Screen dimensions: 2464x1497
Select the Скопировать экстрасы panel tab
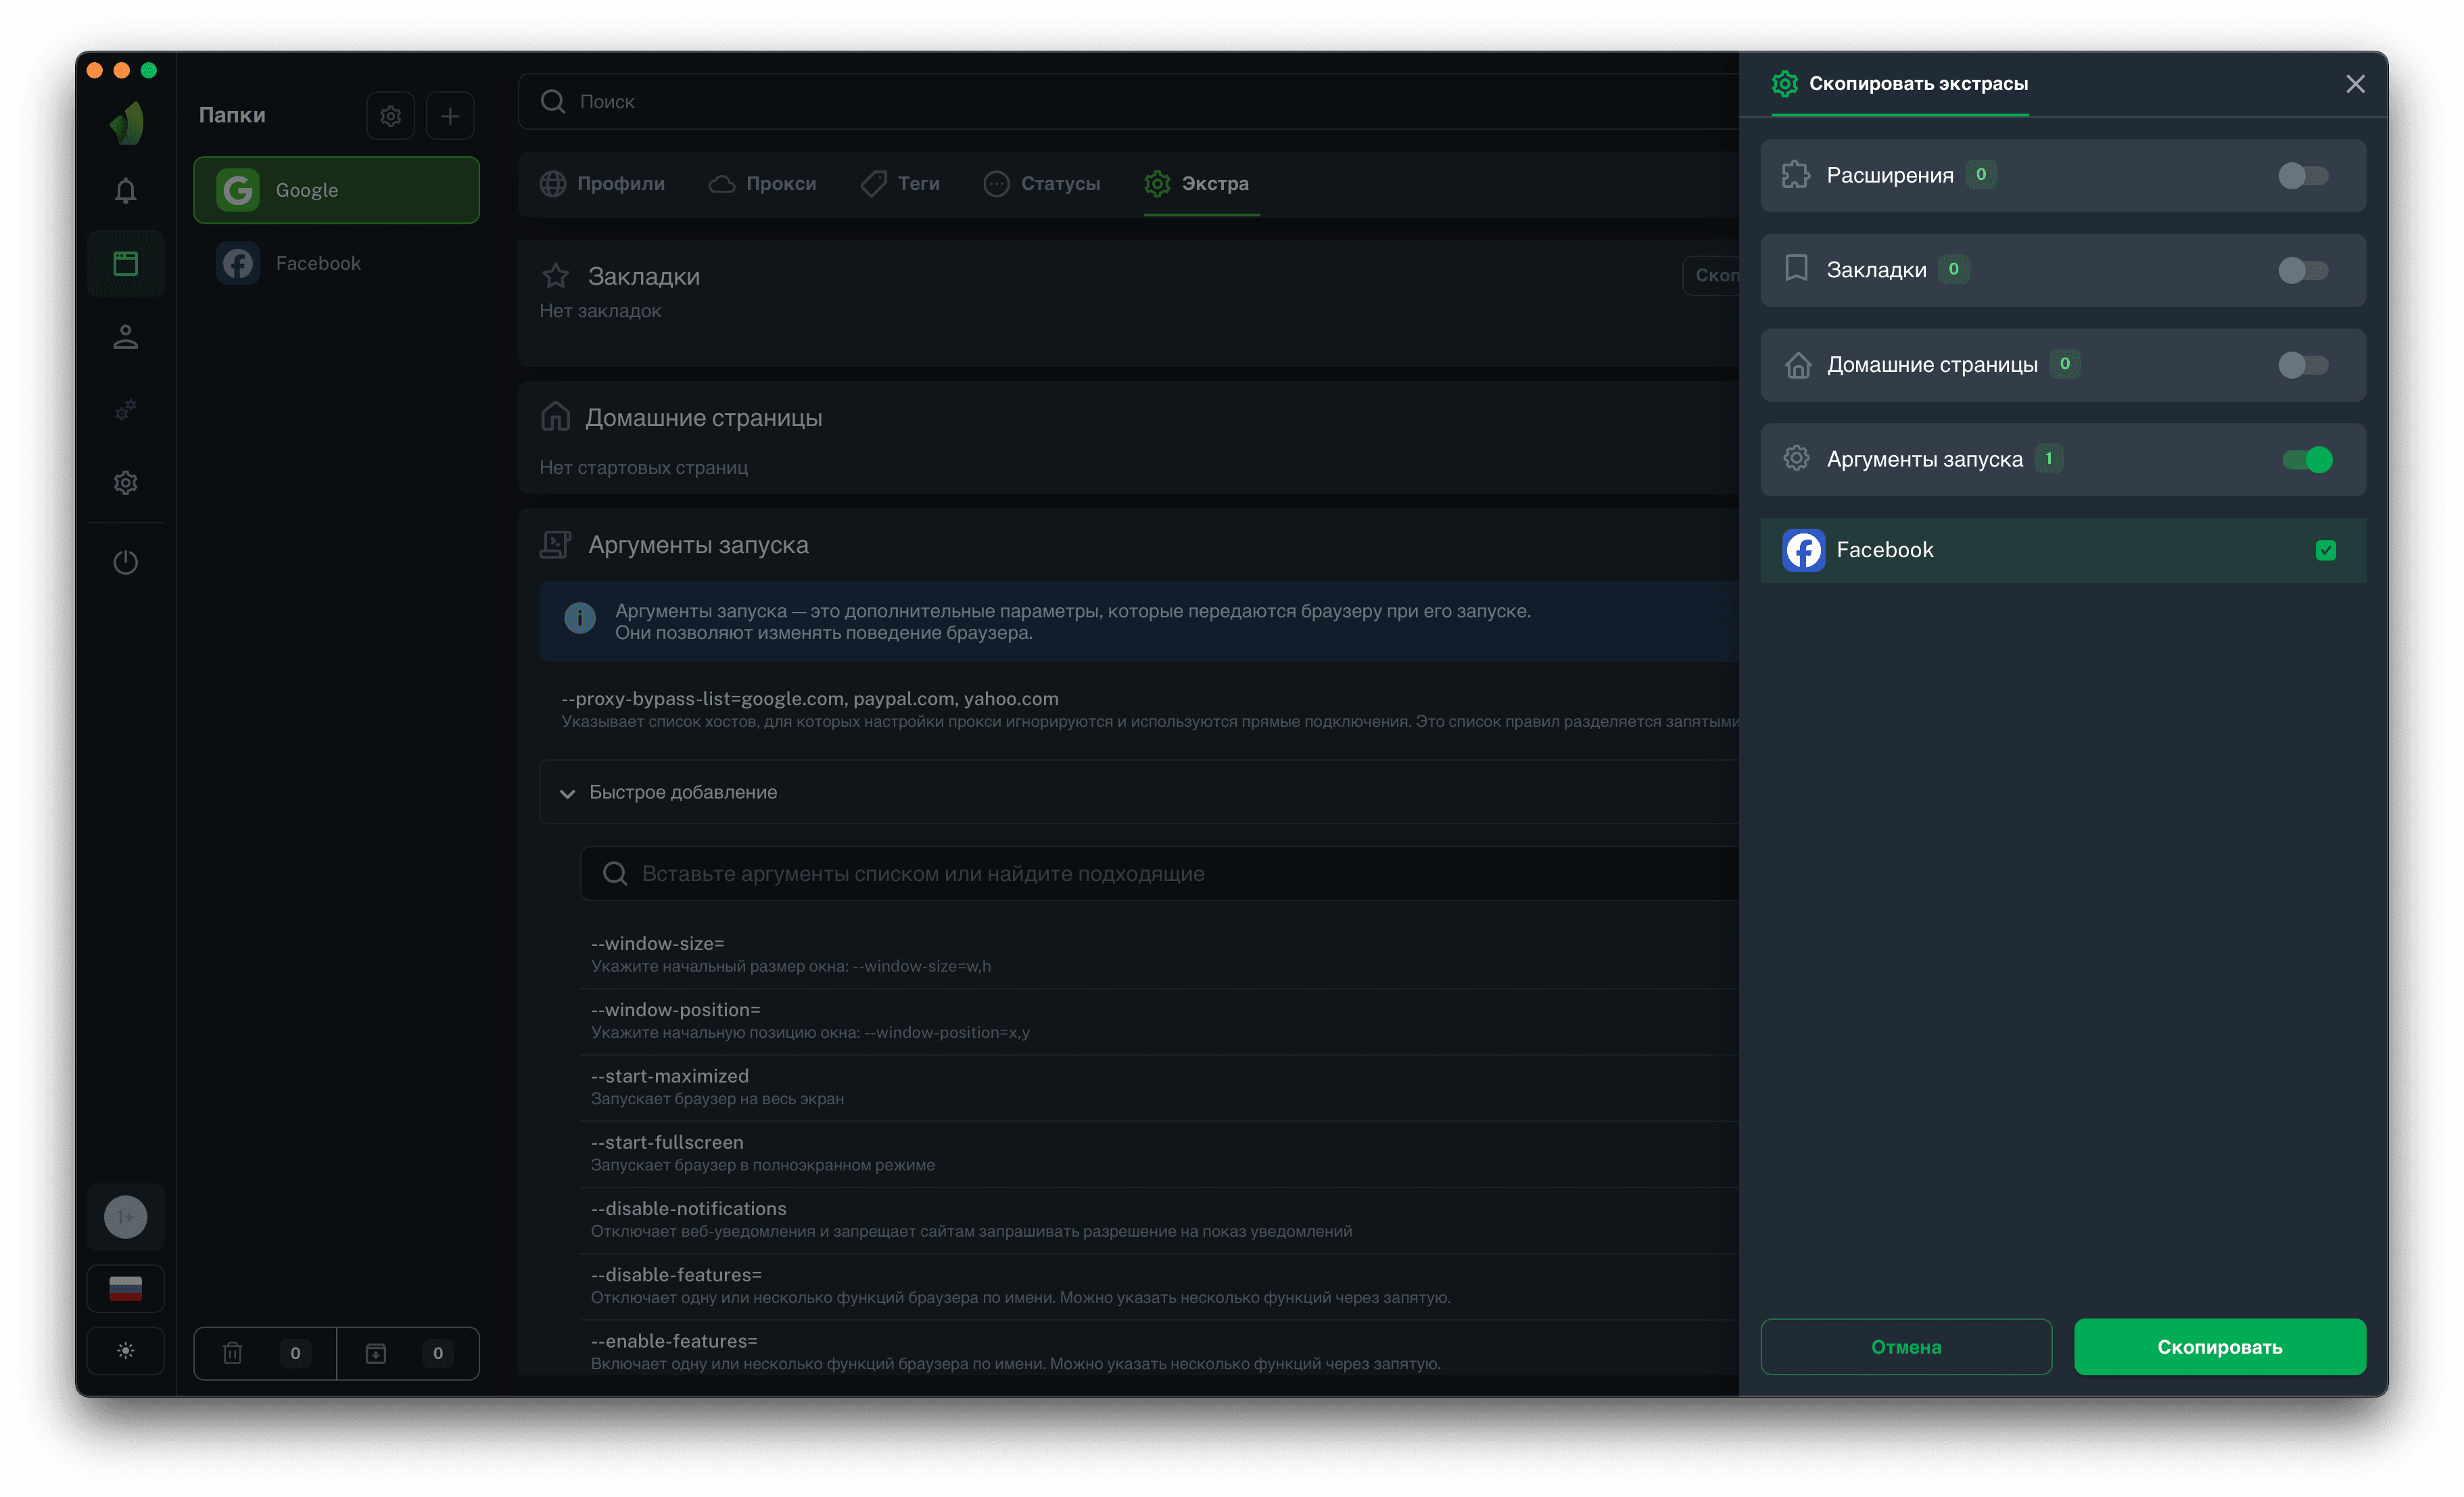(1900, 84)
